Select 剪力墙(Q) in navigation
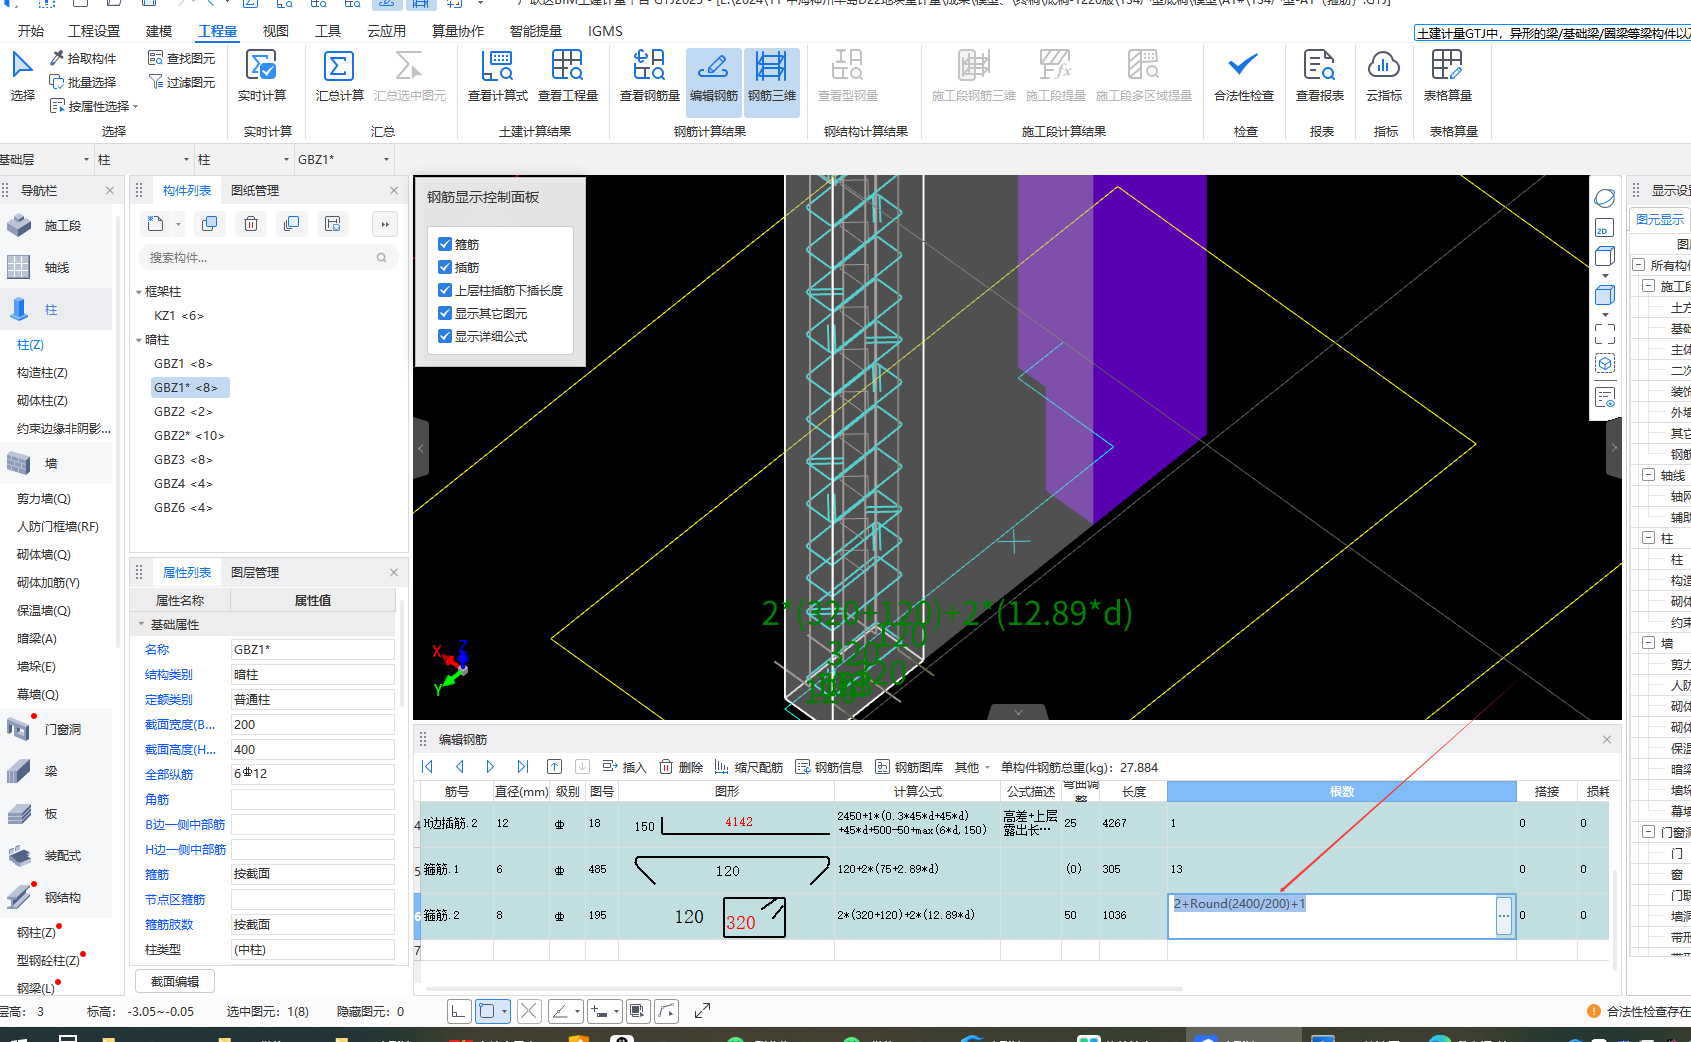The width and height of the screenshot is (1691, 1042). click(x=44, y=498)
